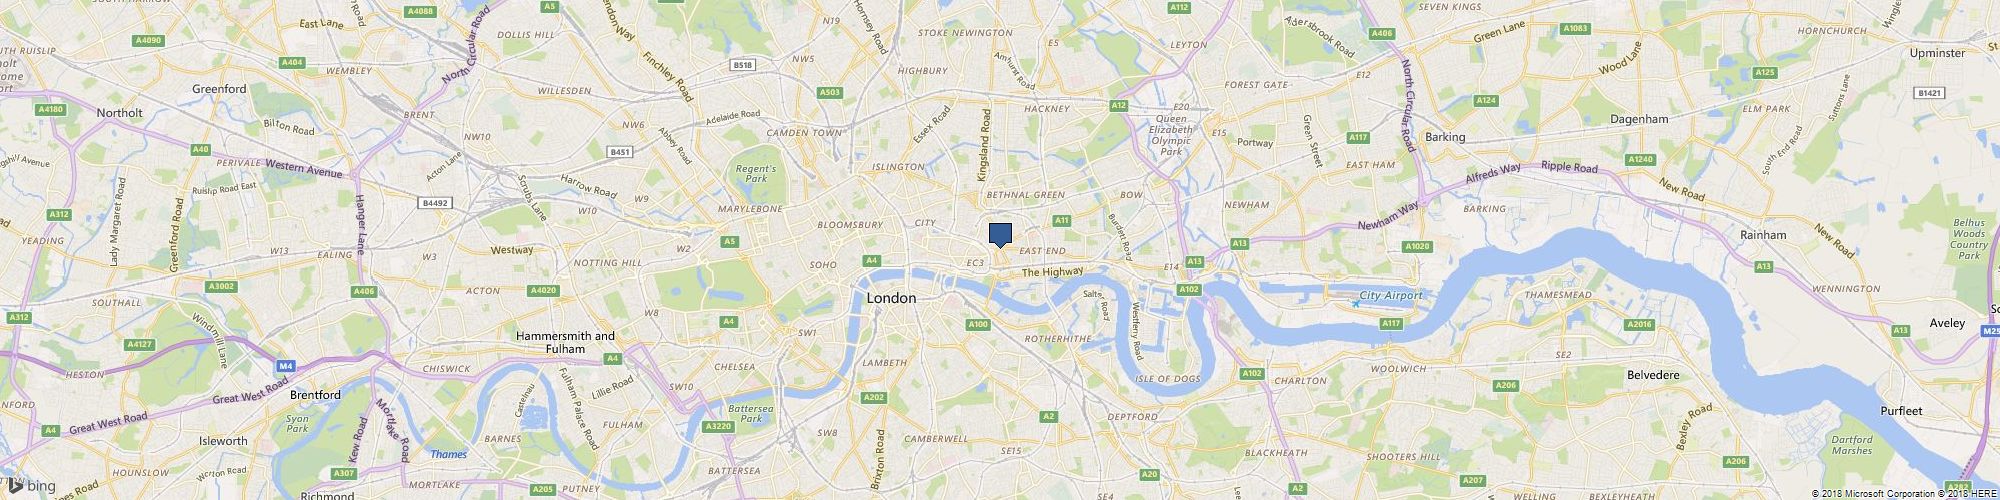Click the Hammersmith and Fulham label

click(x=565, y=342)
